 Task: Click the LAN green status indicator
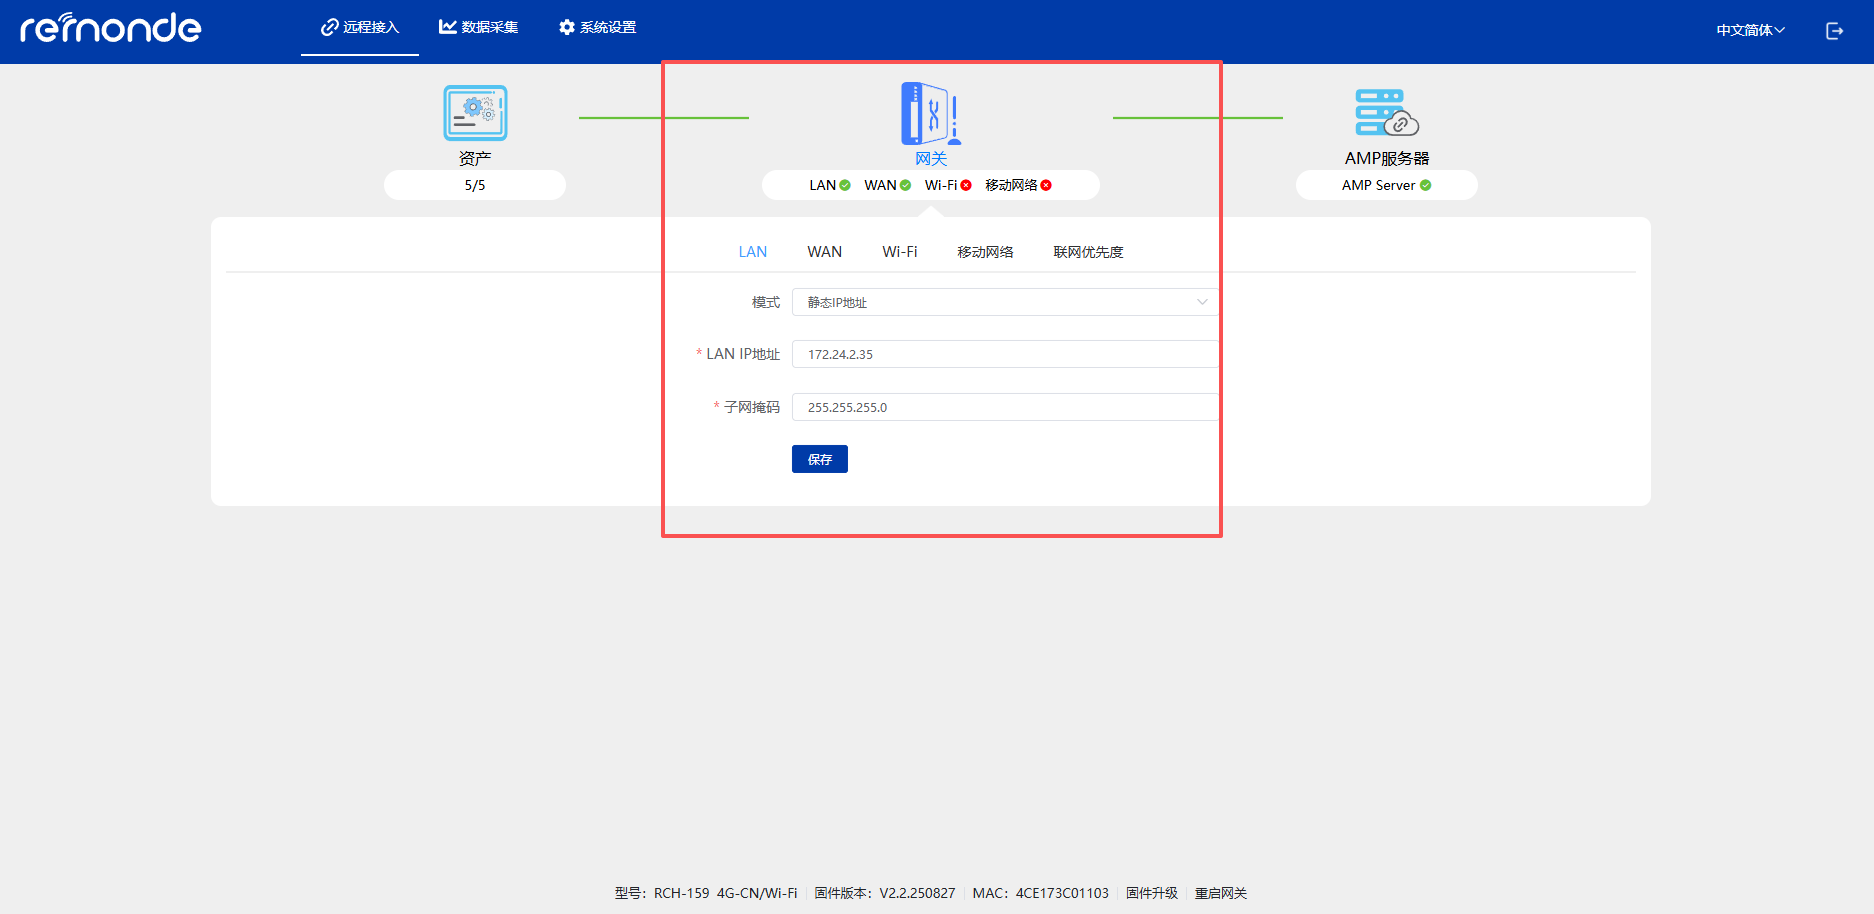(x=845, y=185)
